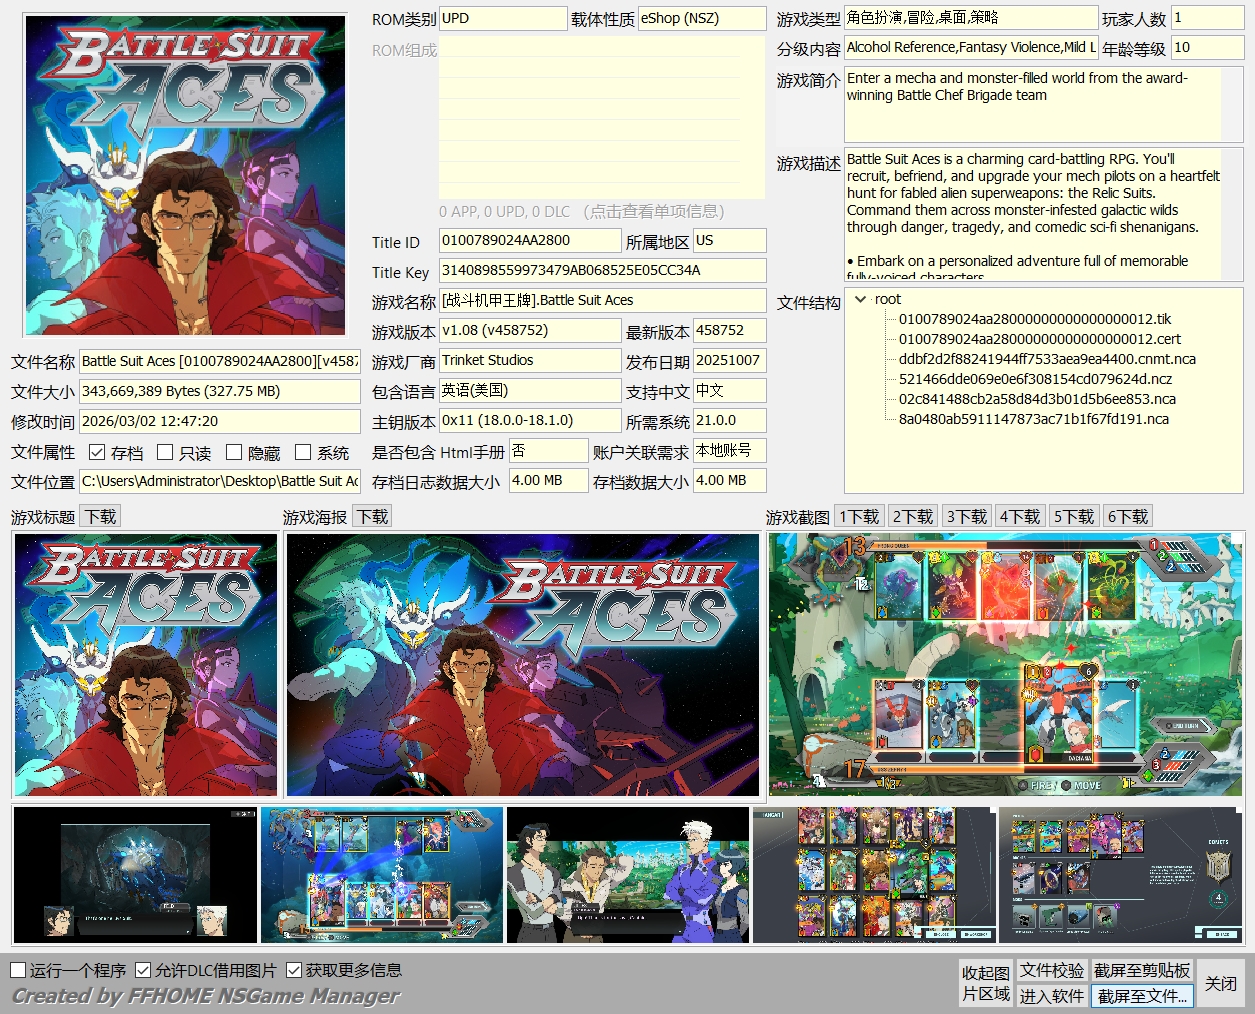Image resolution: width=1255 pixels, height=1014 pixels.
Task: Open the Battle Suit Aces cover art thumbnail
Action: (185, 174)
